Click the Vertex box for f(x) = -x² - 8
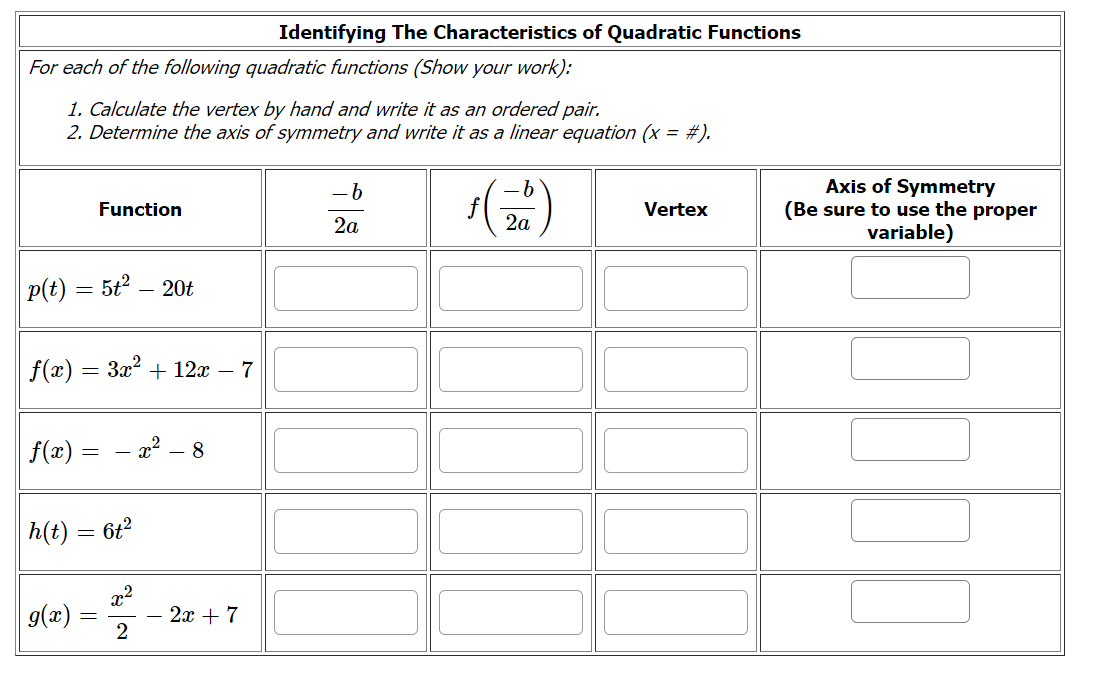Image resolution: width=1113 pixels, height=674 pixels. pyautogui.click(x=675, y=450)
